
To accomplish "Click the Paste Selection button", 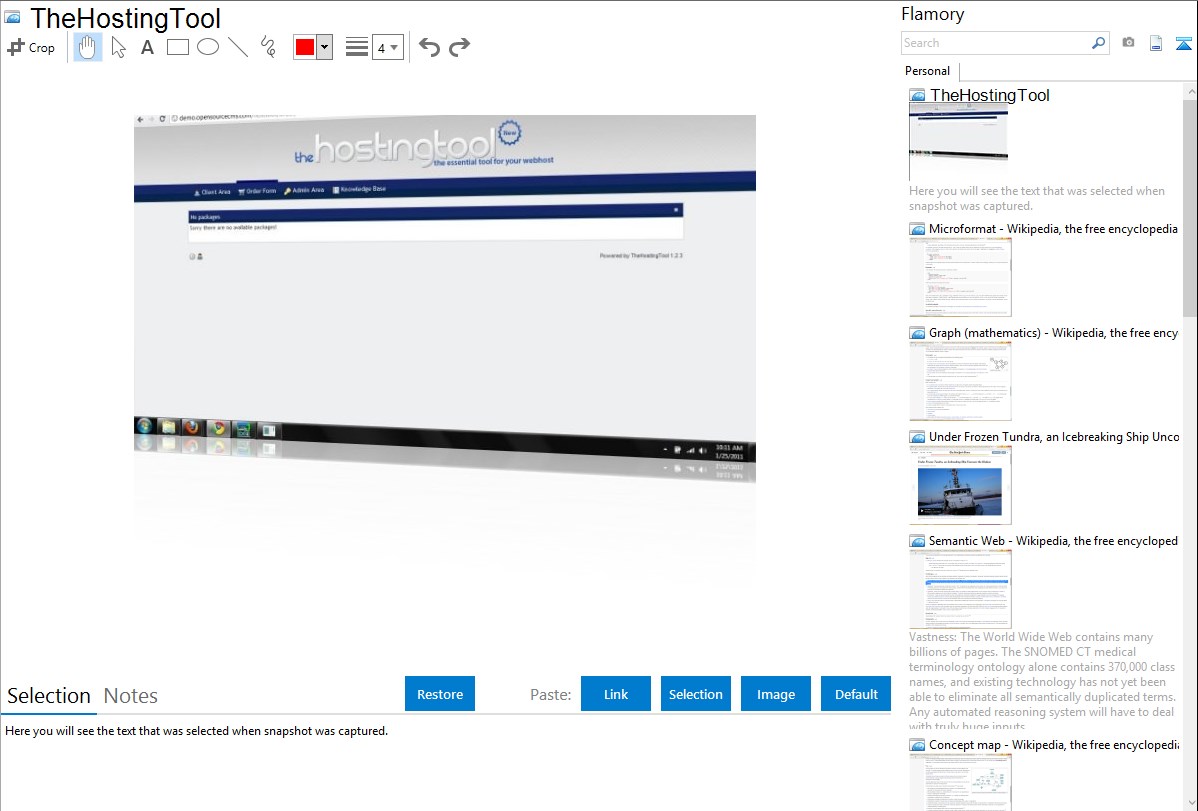I will coord(696,694).
